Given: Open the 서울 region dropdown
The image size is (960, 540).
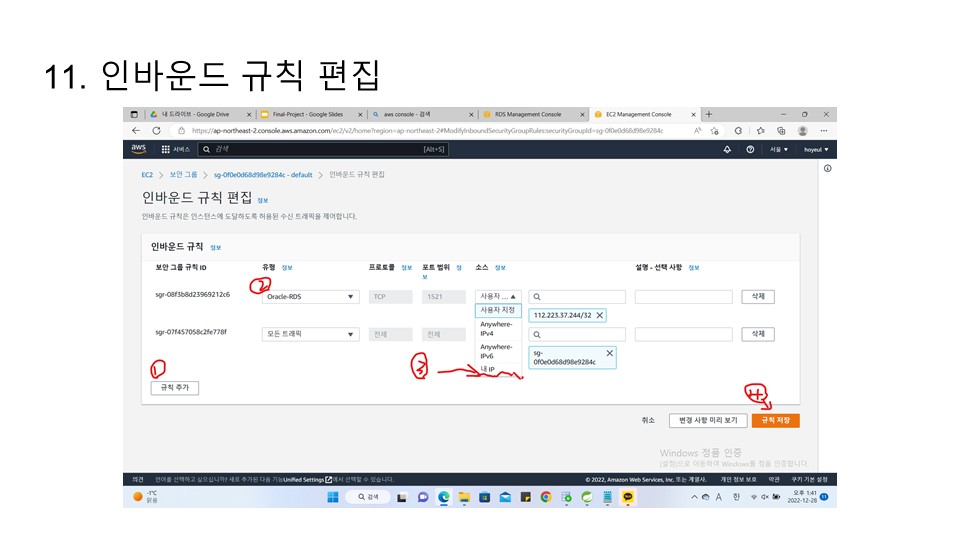Looking at the screenshot, I should (779, 149).
